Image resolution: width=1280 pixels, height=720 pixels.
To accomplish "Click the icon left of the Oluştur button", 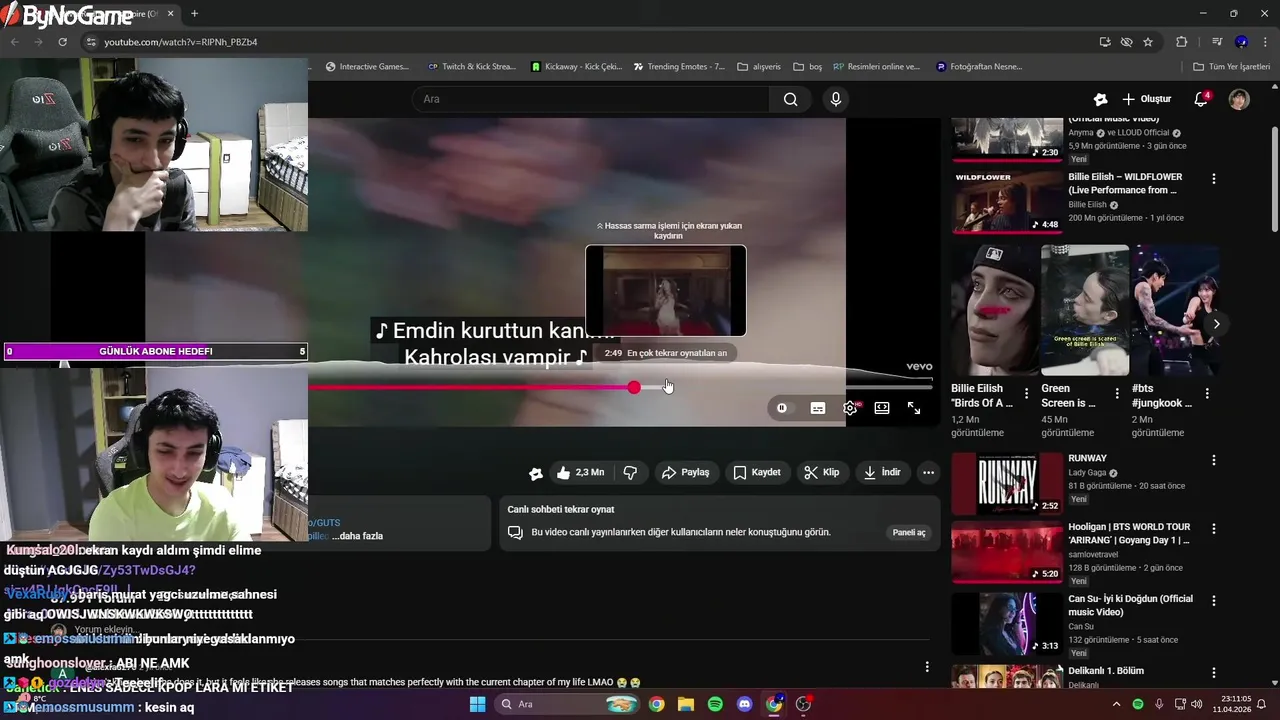I will (1100, 99).
